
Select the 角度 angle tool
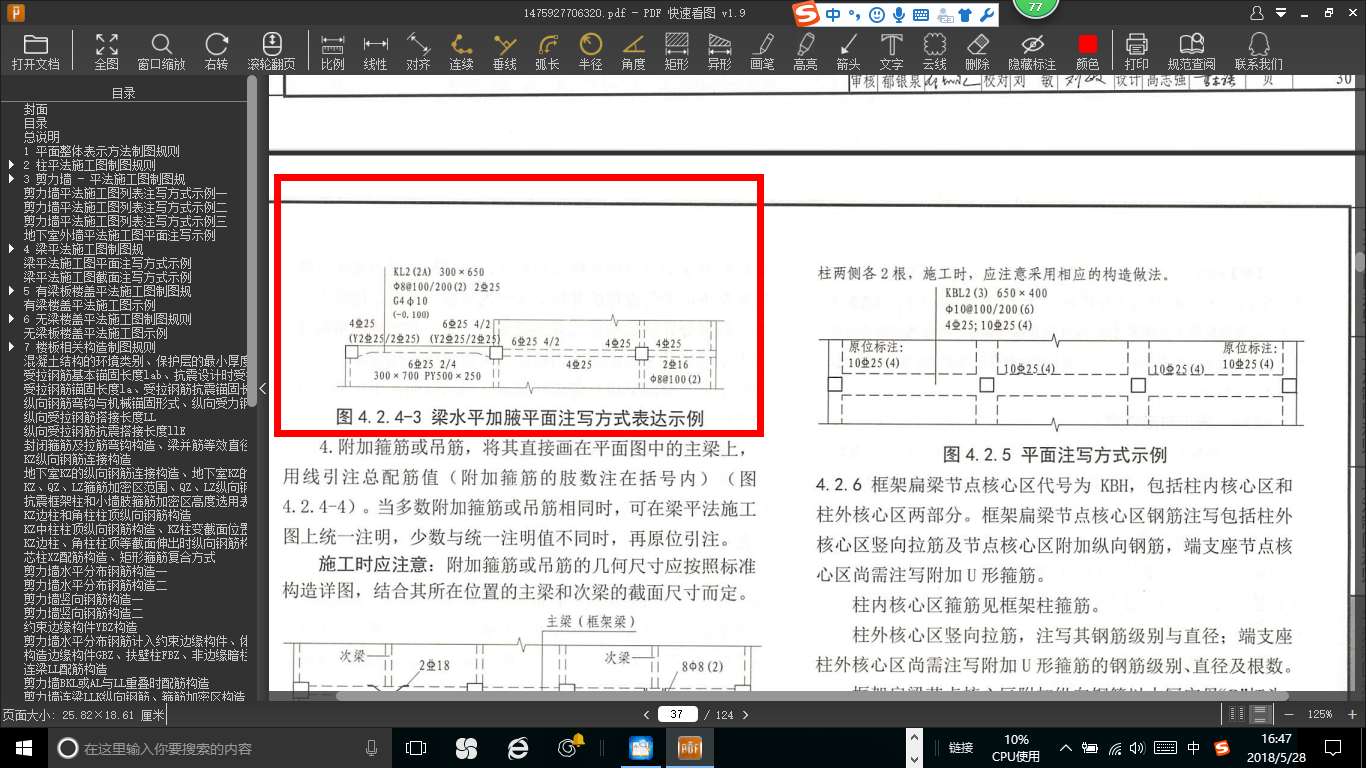[x=633, y=51]
